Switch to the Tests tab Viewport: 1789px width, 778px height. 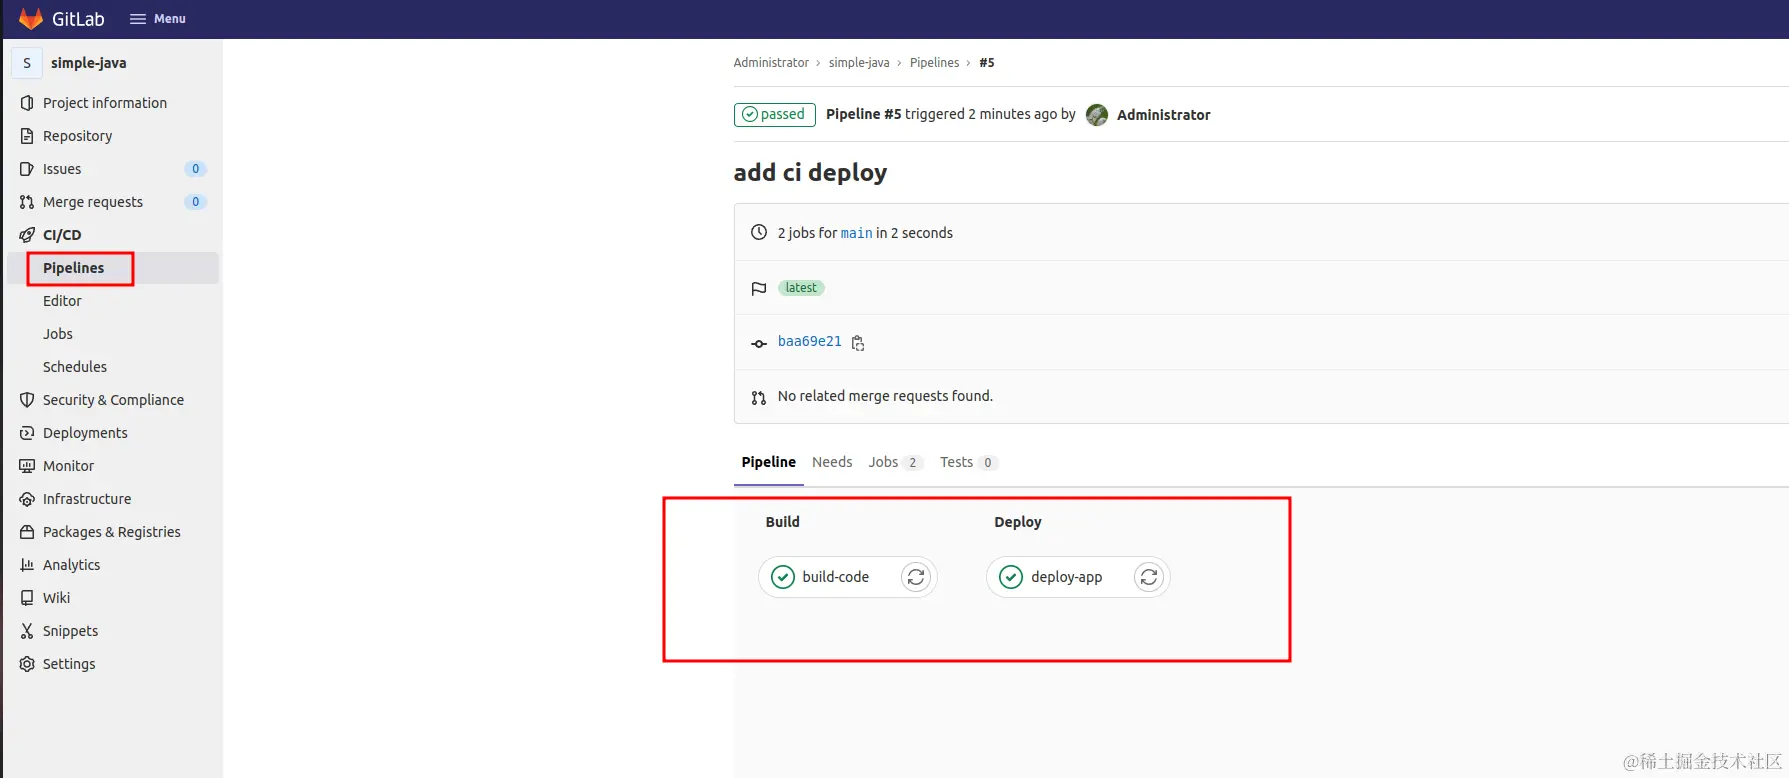[968, 462]
